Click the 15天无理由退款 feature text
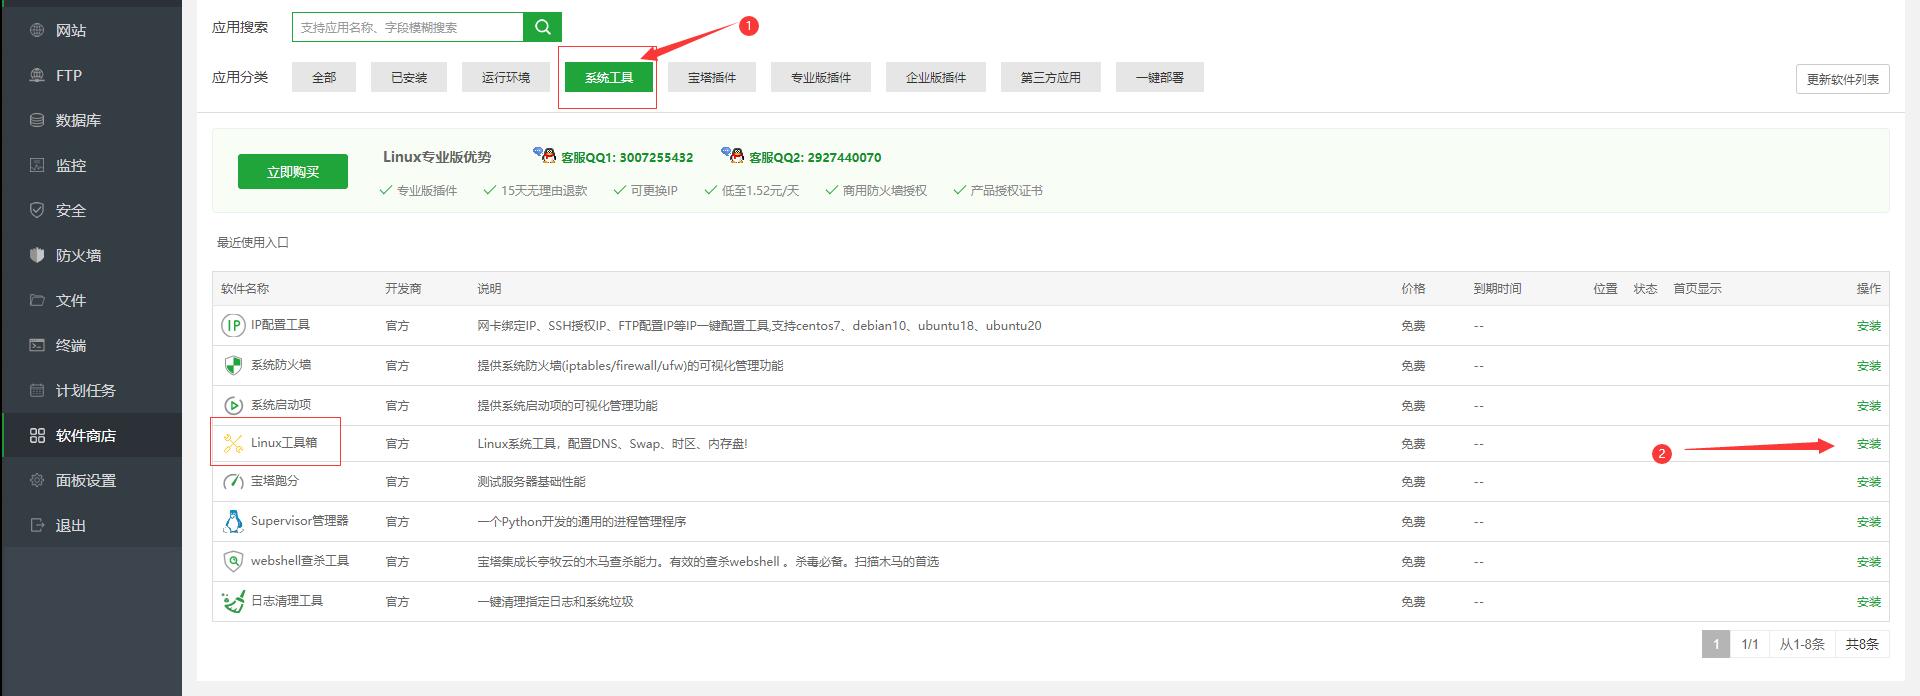 click(x=544, y=190)
